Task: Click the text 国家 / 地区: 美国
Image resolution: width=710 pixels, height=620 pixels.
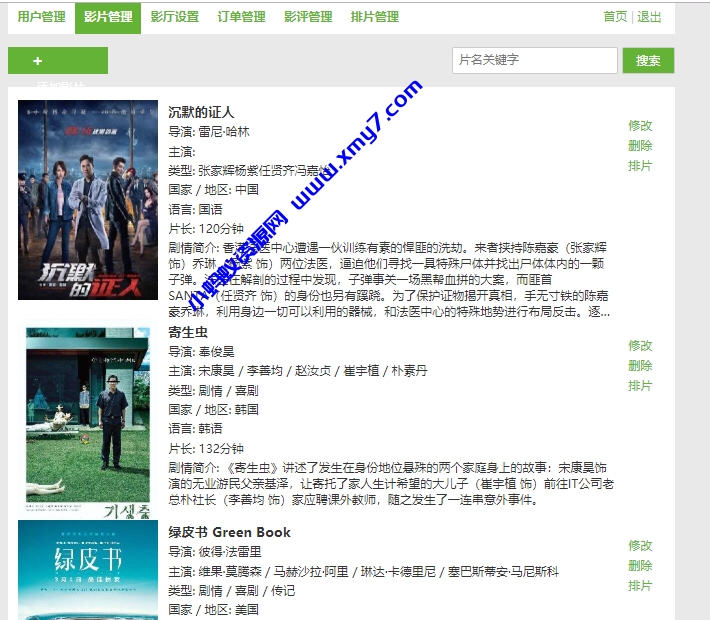Action: pos(213,609)
